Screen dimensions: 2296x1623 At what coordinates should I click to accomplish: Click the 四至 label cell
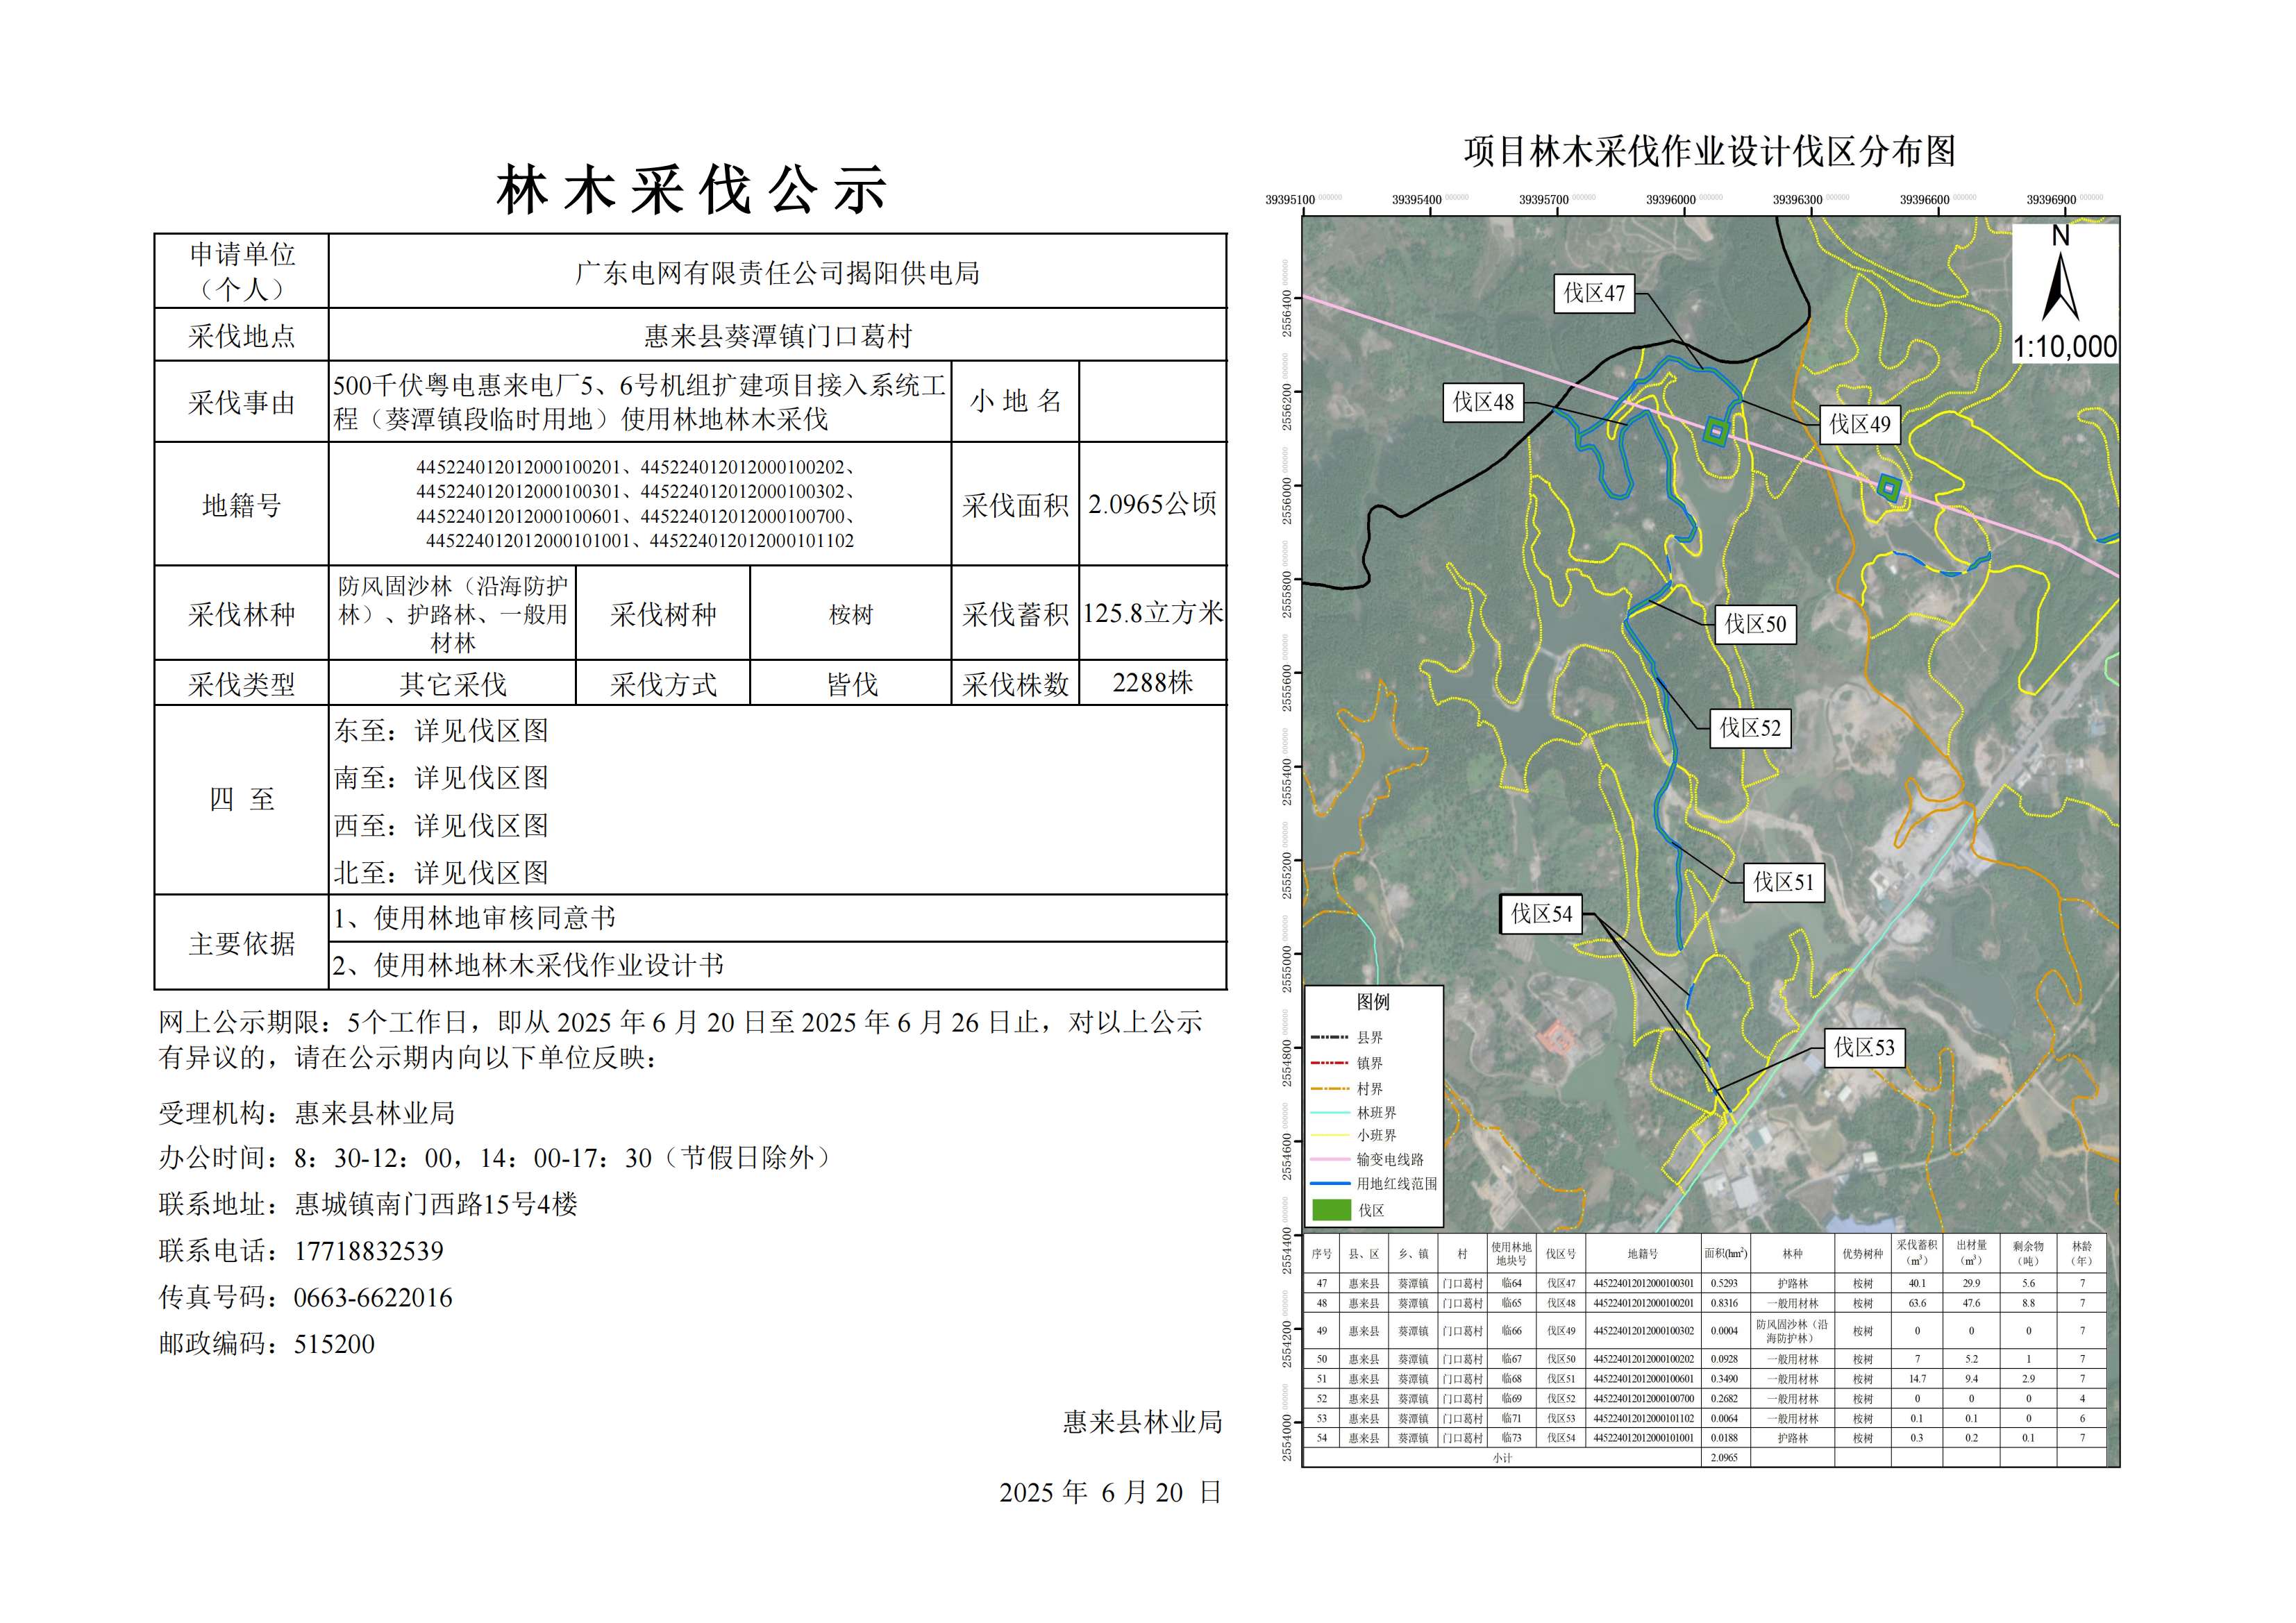pos(242,800)
